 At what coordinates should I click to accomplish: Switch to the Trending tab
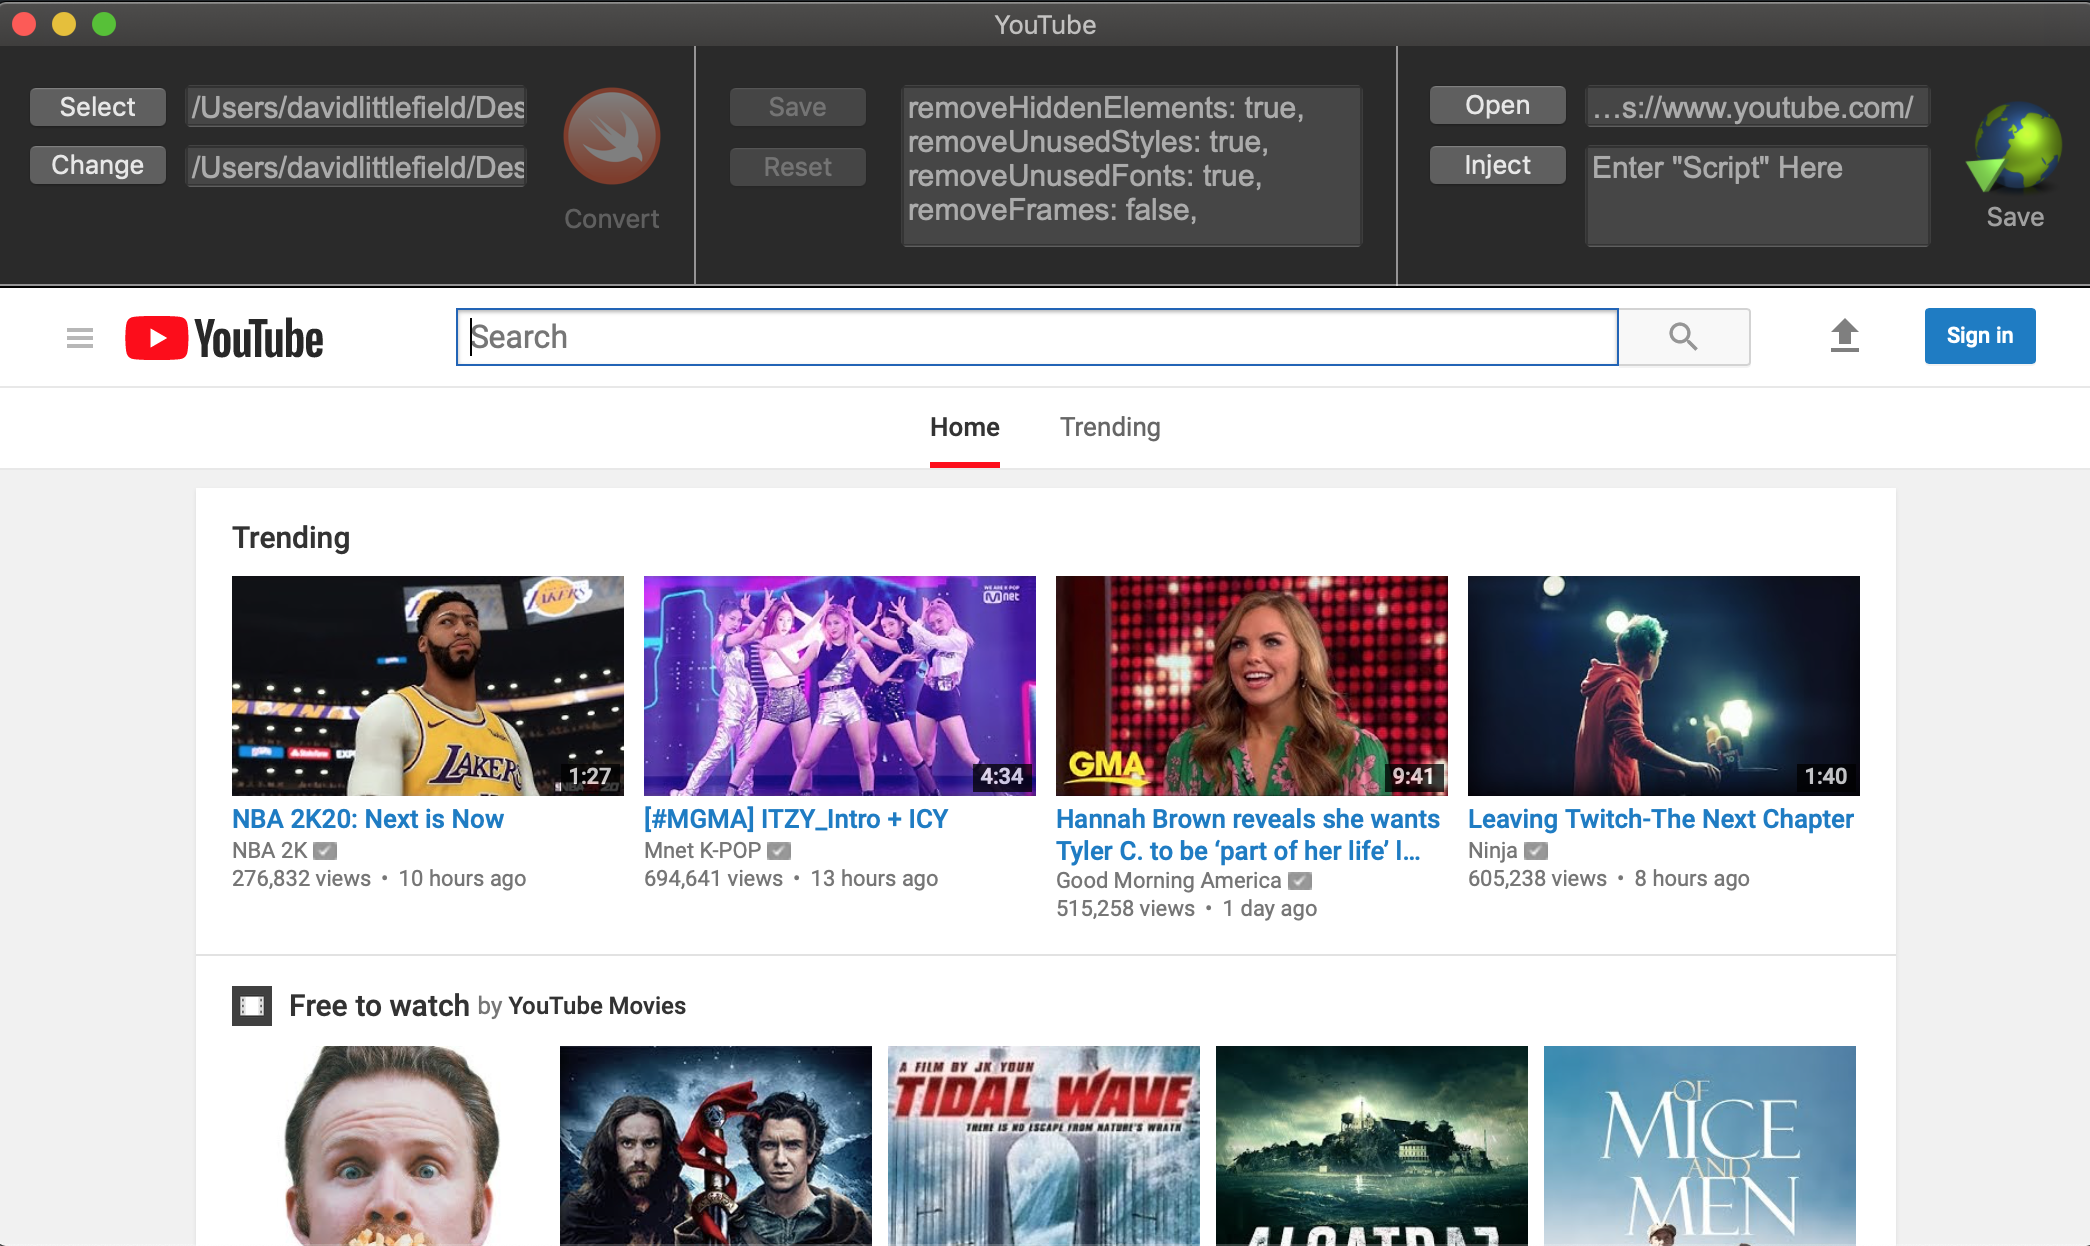pos(1110,428)
